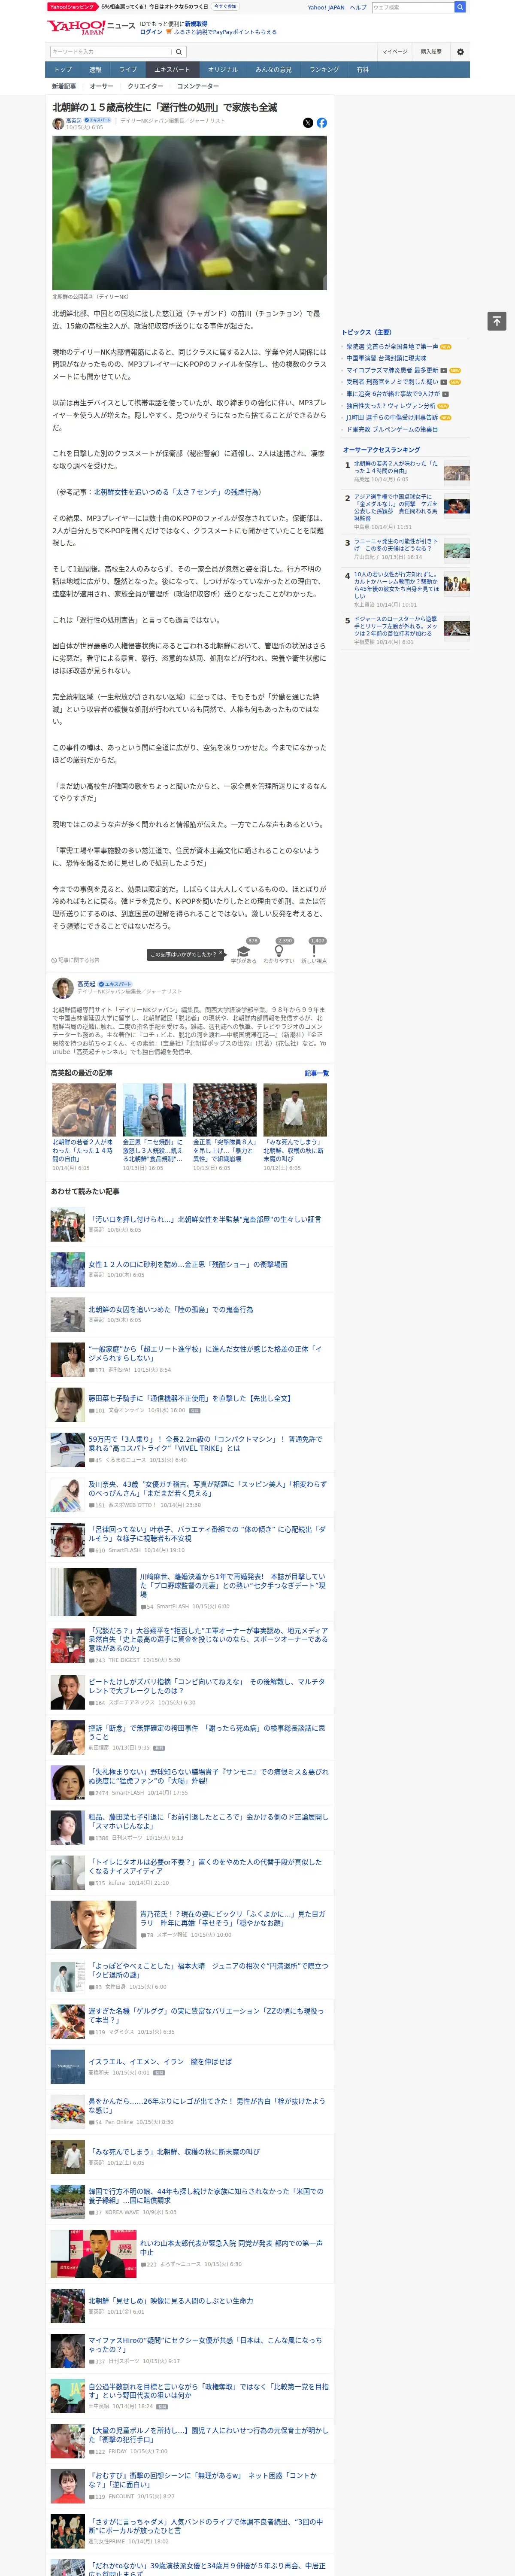Click the Yahoo!ショッピング badge
The width and height of the screenshot is (515, 2576).
coord(72,7)
